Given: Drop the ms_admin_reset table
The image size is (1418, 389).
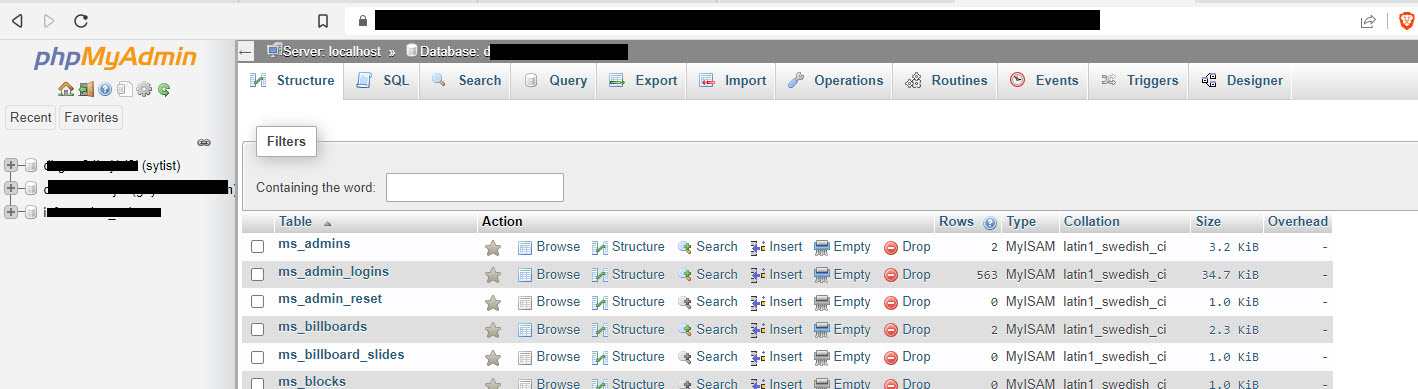Looking at the screenshot, I should click(907, 301).
